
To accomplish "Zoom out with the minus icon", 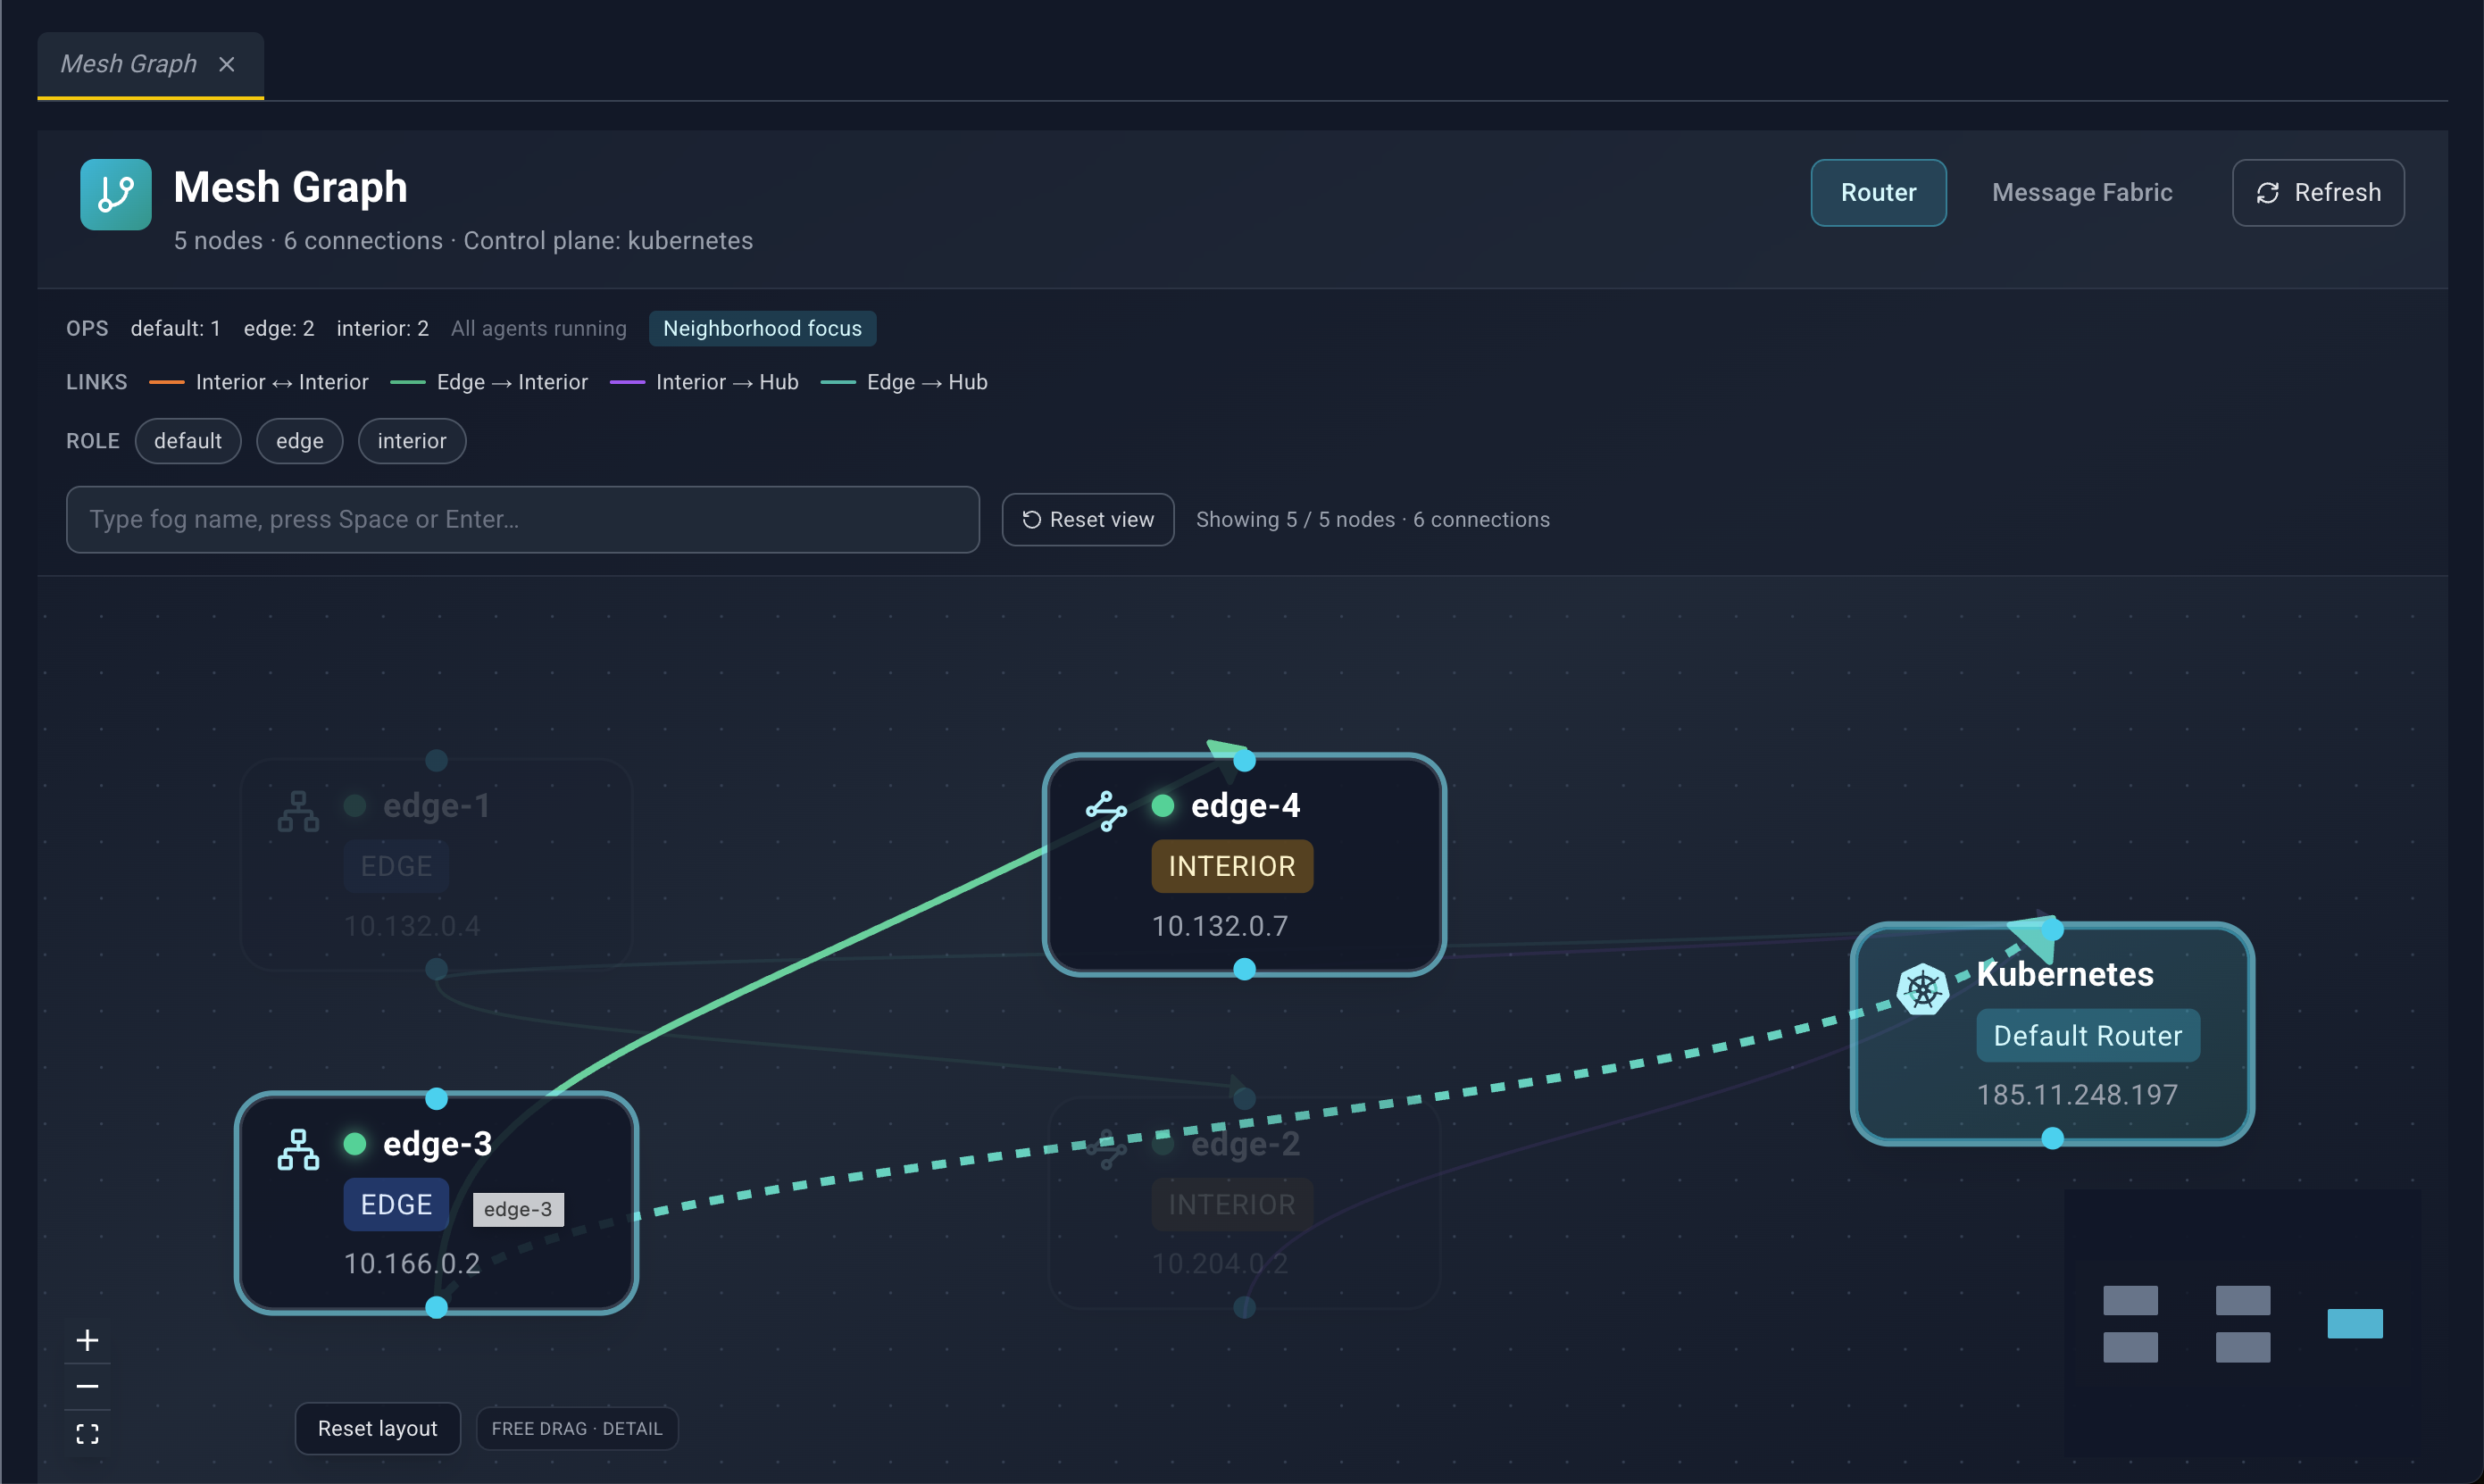I will coord(87,1386).
